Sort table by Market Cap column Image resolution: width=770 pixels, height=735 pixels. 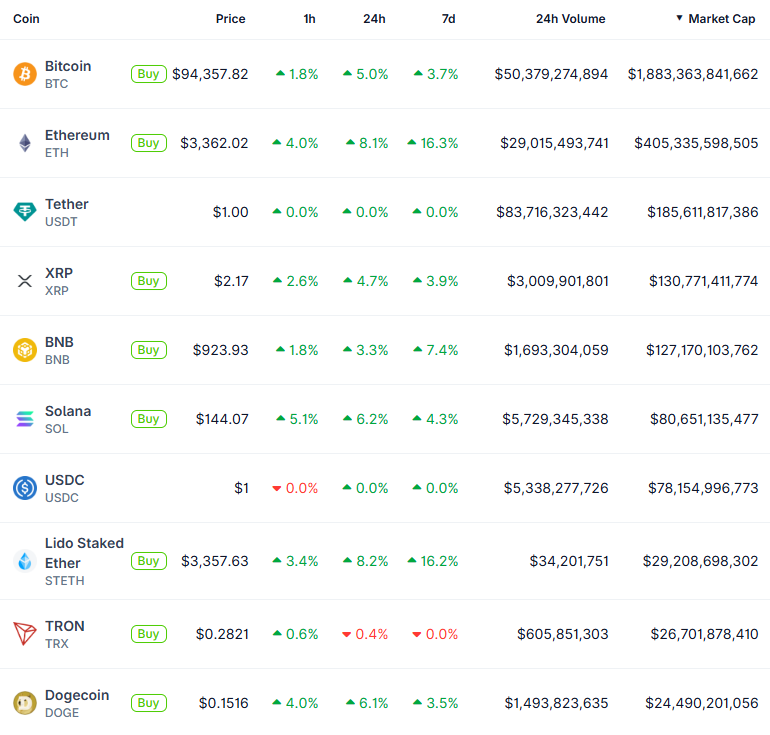coord(723,19)
